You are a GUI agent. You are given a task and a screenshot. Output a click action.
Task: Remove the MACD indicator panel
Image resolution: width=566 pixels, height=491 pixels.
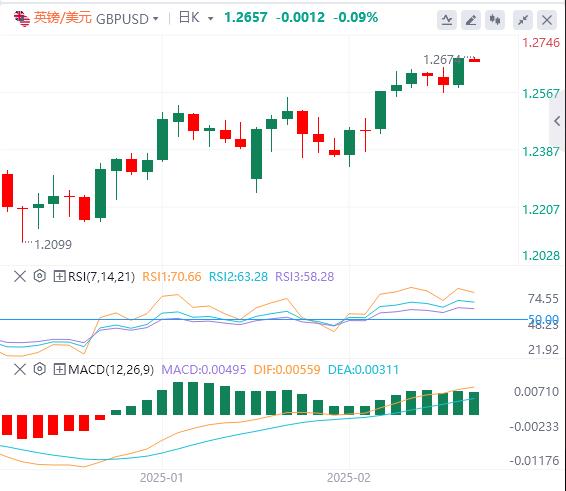click(20, 369)
